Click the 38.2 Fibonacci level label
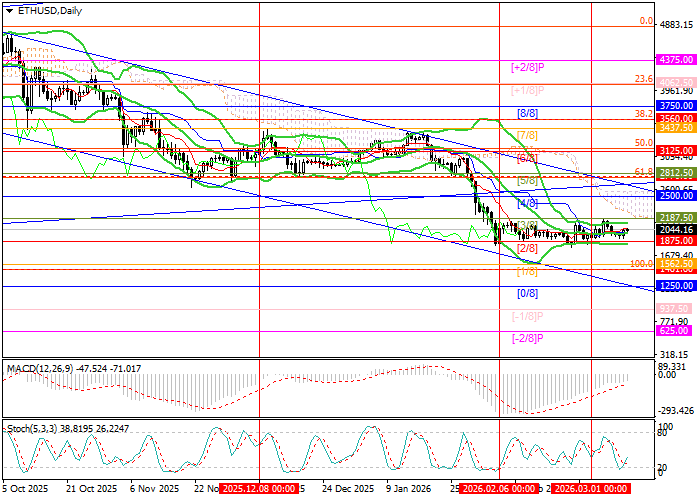 pyautogui.click(x=644, y=114)
